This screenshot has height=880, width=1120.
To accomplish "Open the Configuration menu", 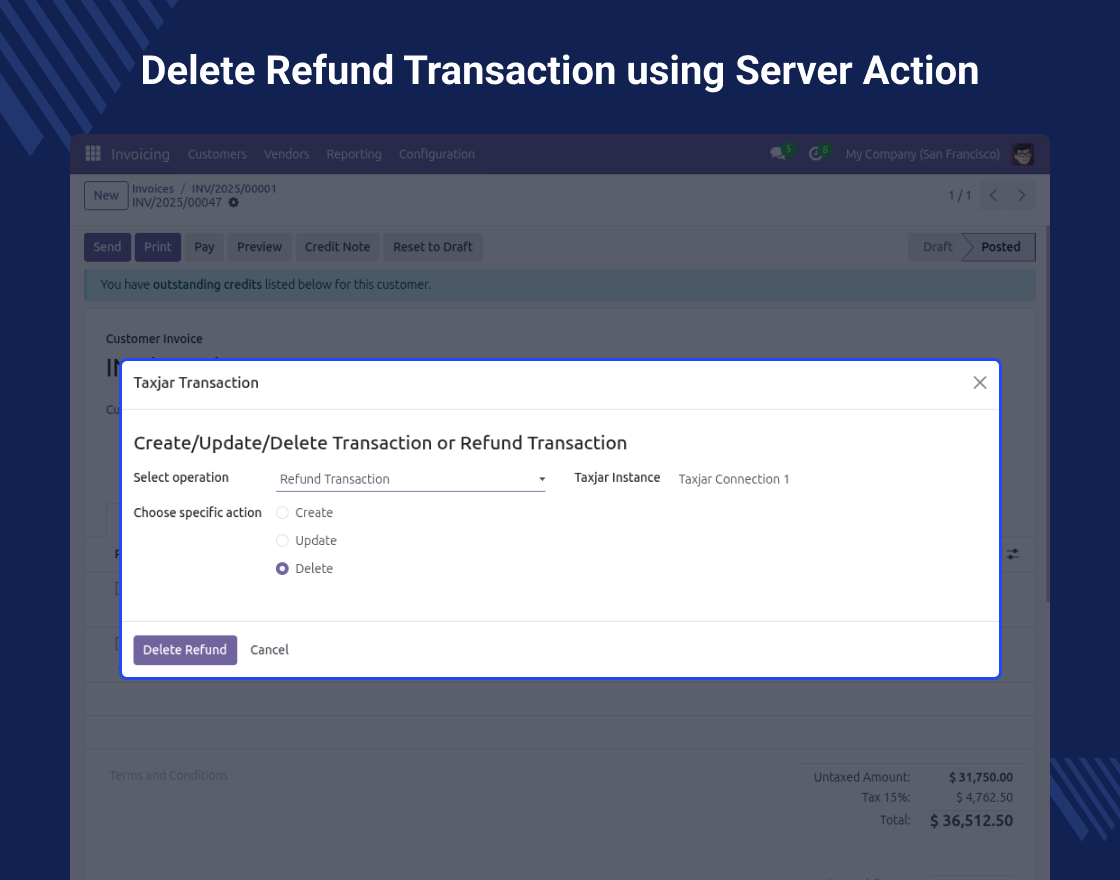I will [x=436, y=154].
